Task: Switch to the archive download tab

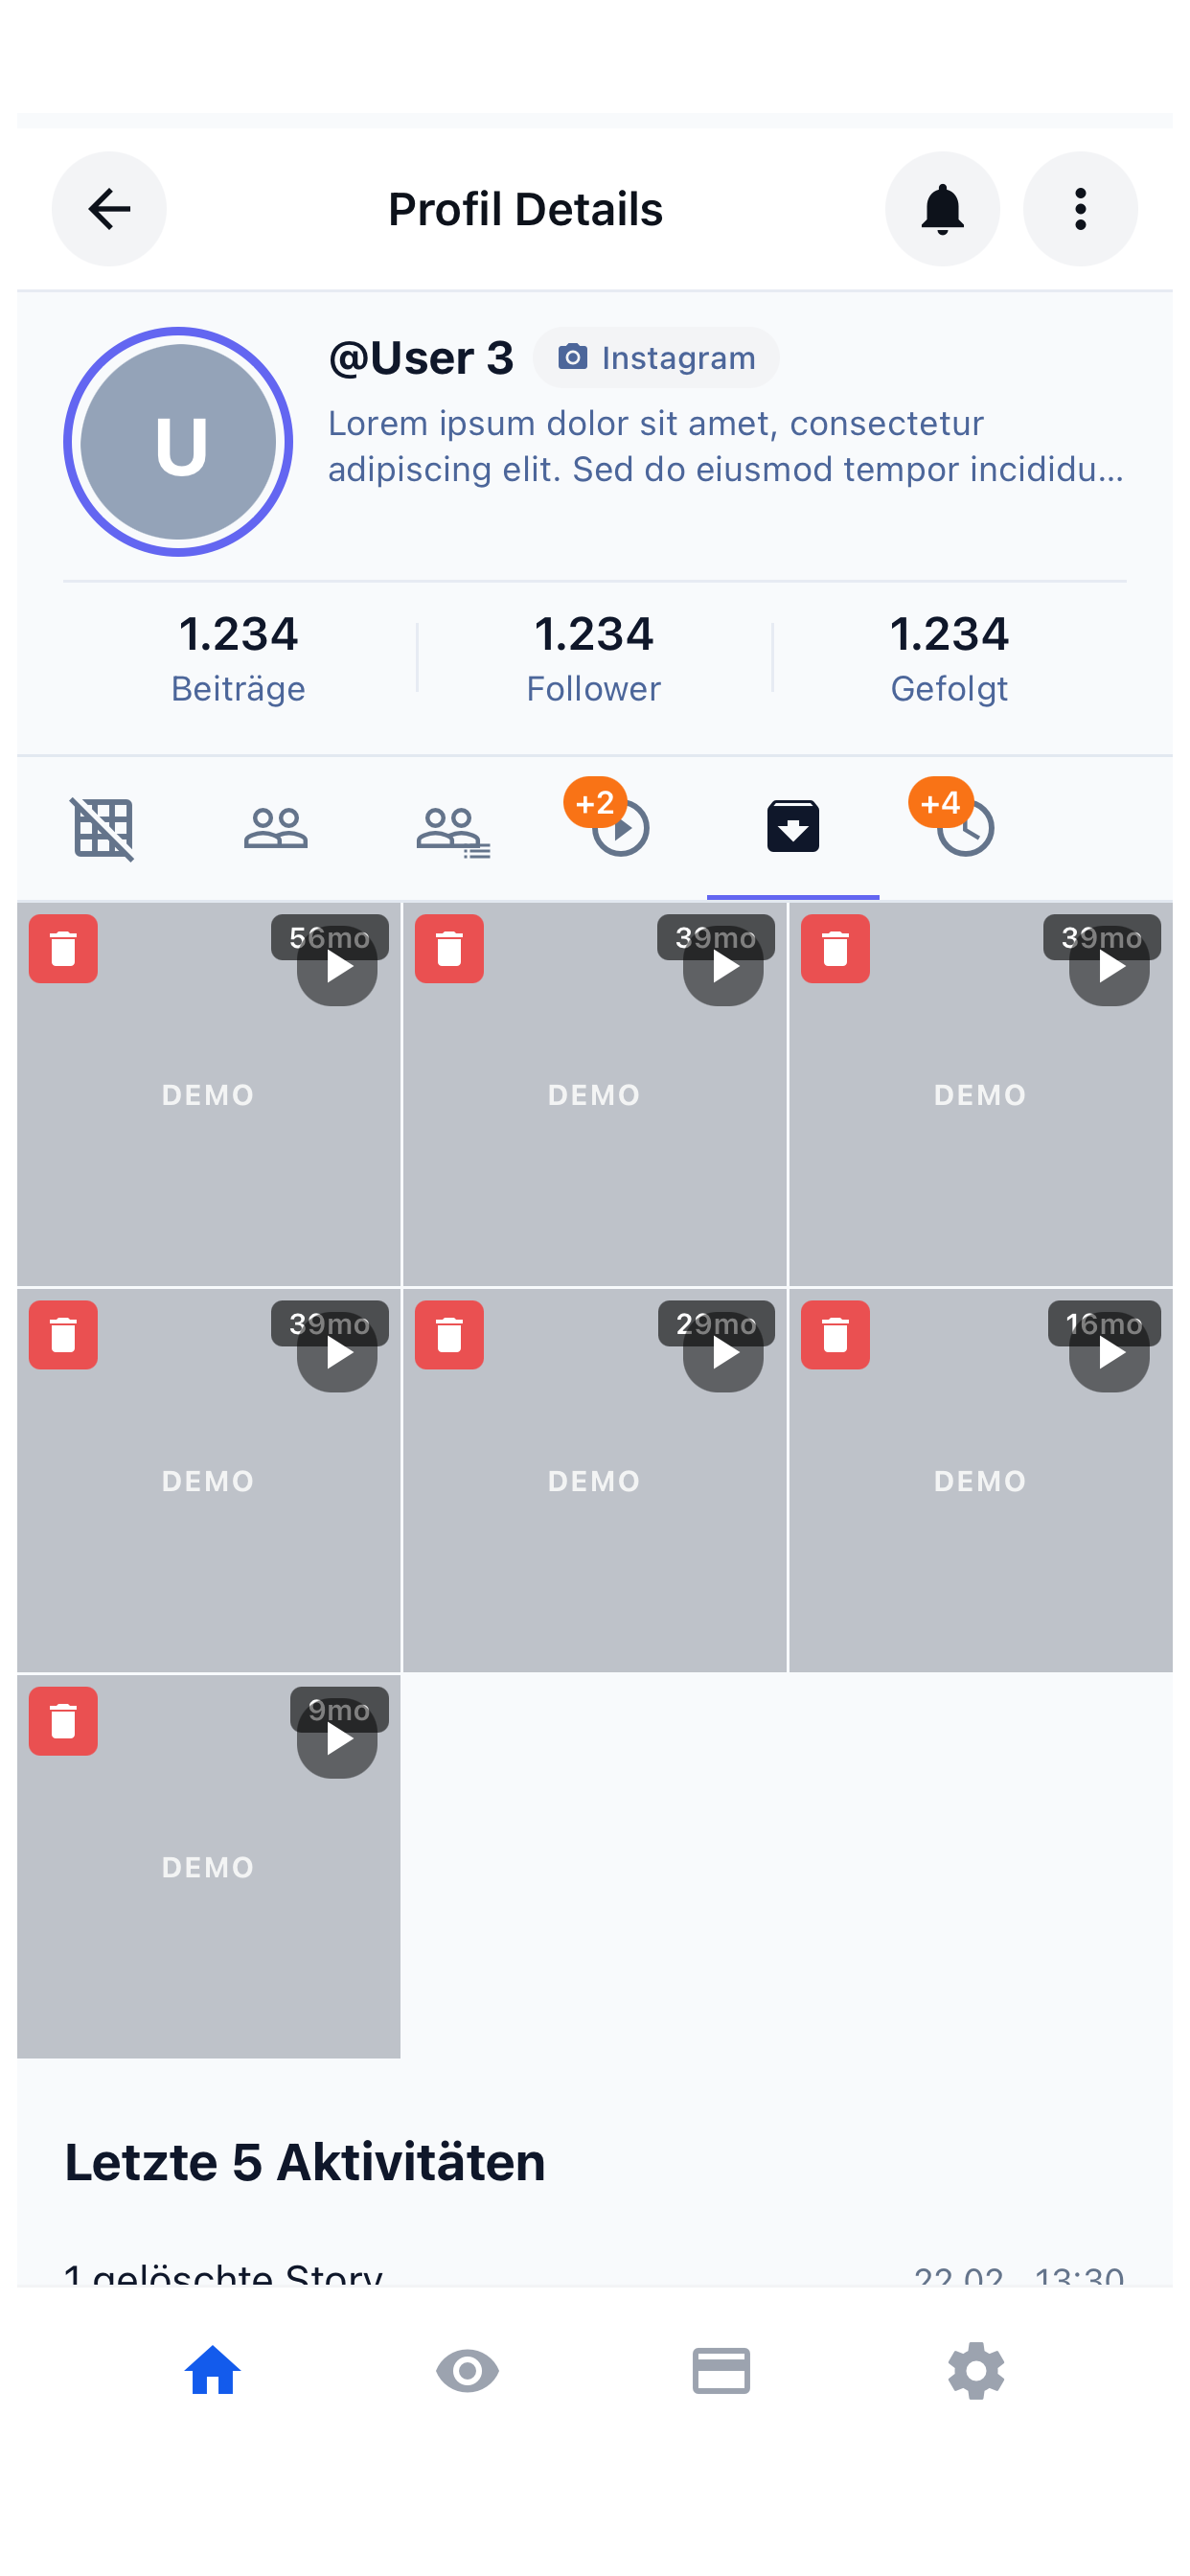Action: (x=793, y=827)
